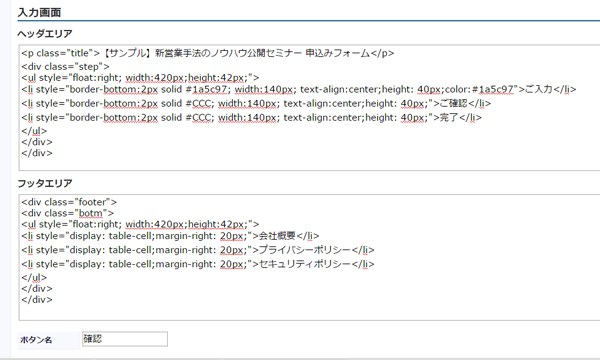Click the last </div> in footer textarea

(x=37, y=300)
